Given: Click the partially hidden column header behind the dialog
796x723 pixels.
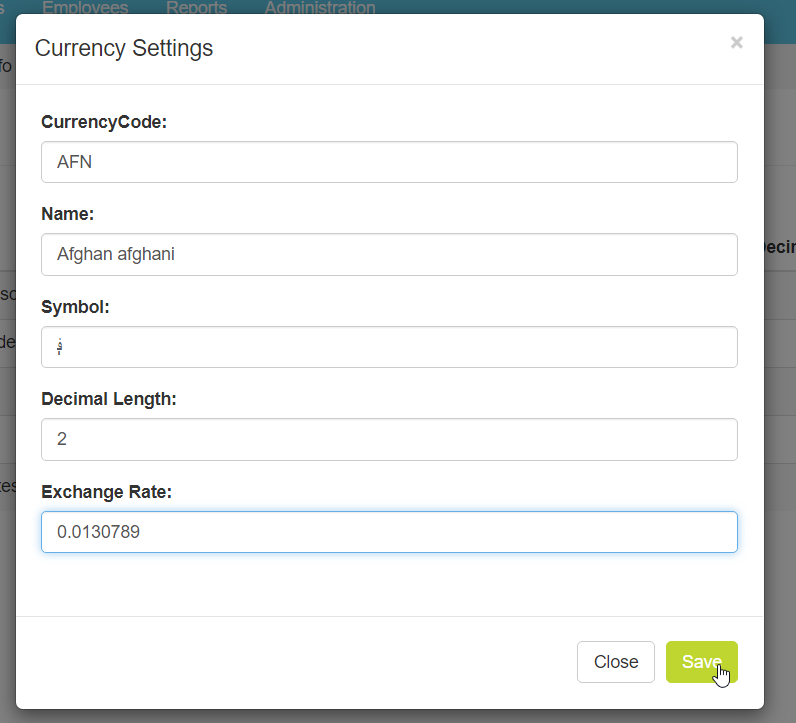Looking at the screenshot, I should click(x=779, y=248).
